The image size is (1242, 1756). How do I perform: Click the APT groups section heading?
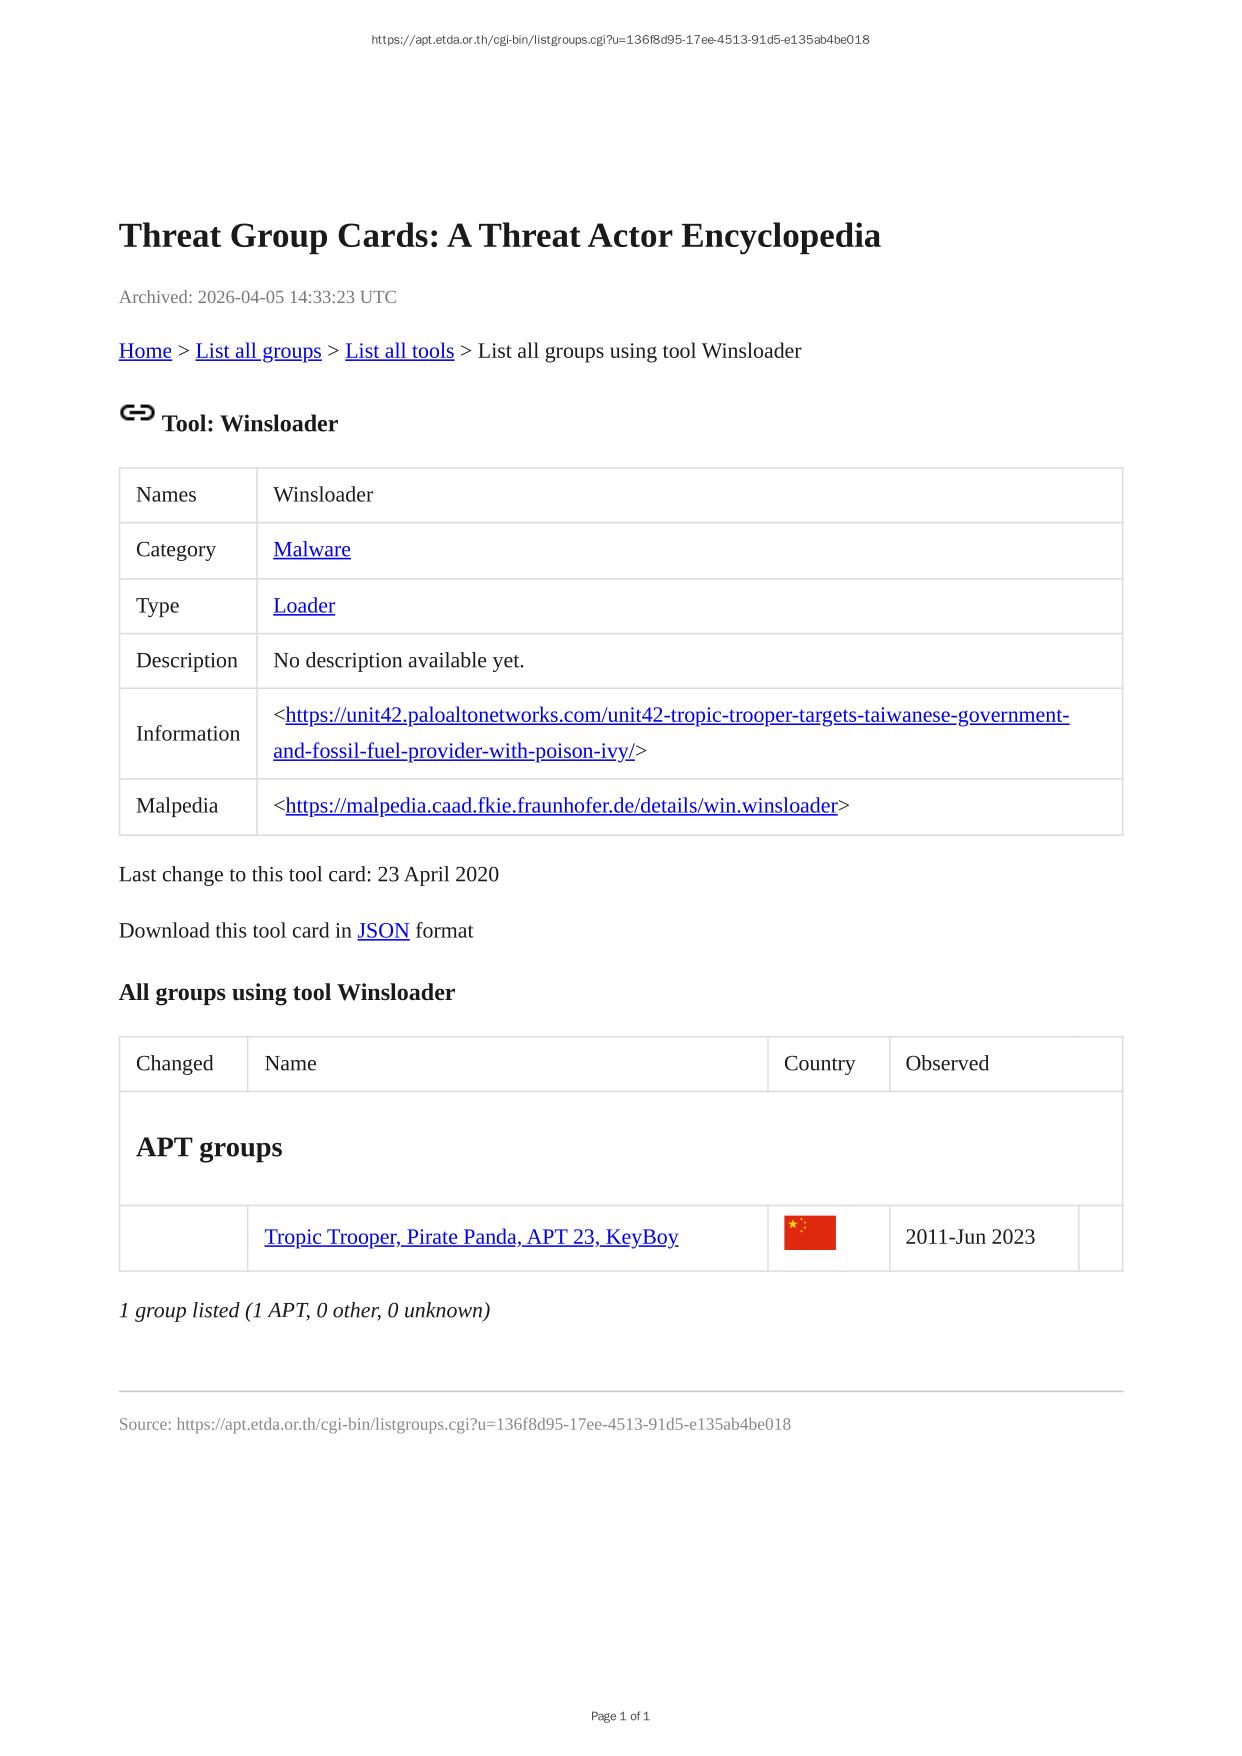[209, 1147]
